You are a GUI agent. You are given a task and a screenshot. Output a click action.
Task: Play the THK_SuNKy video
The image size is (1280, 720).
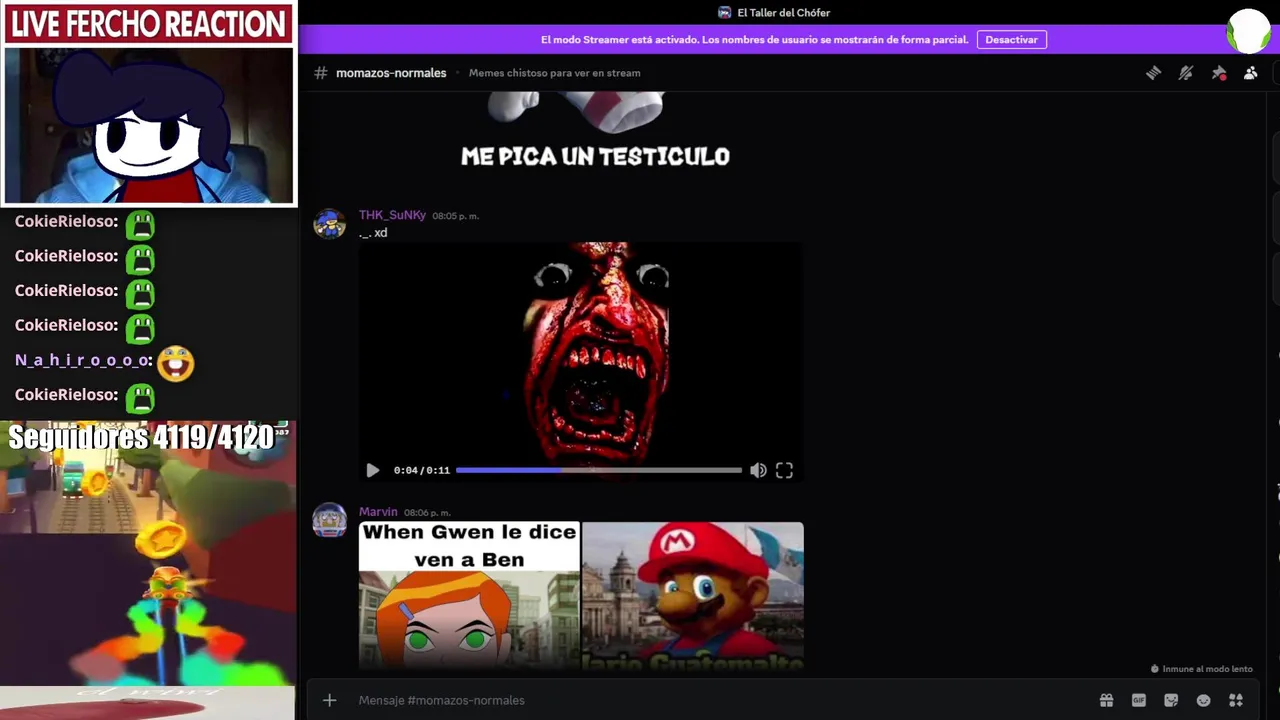click(373, 470)
